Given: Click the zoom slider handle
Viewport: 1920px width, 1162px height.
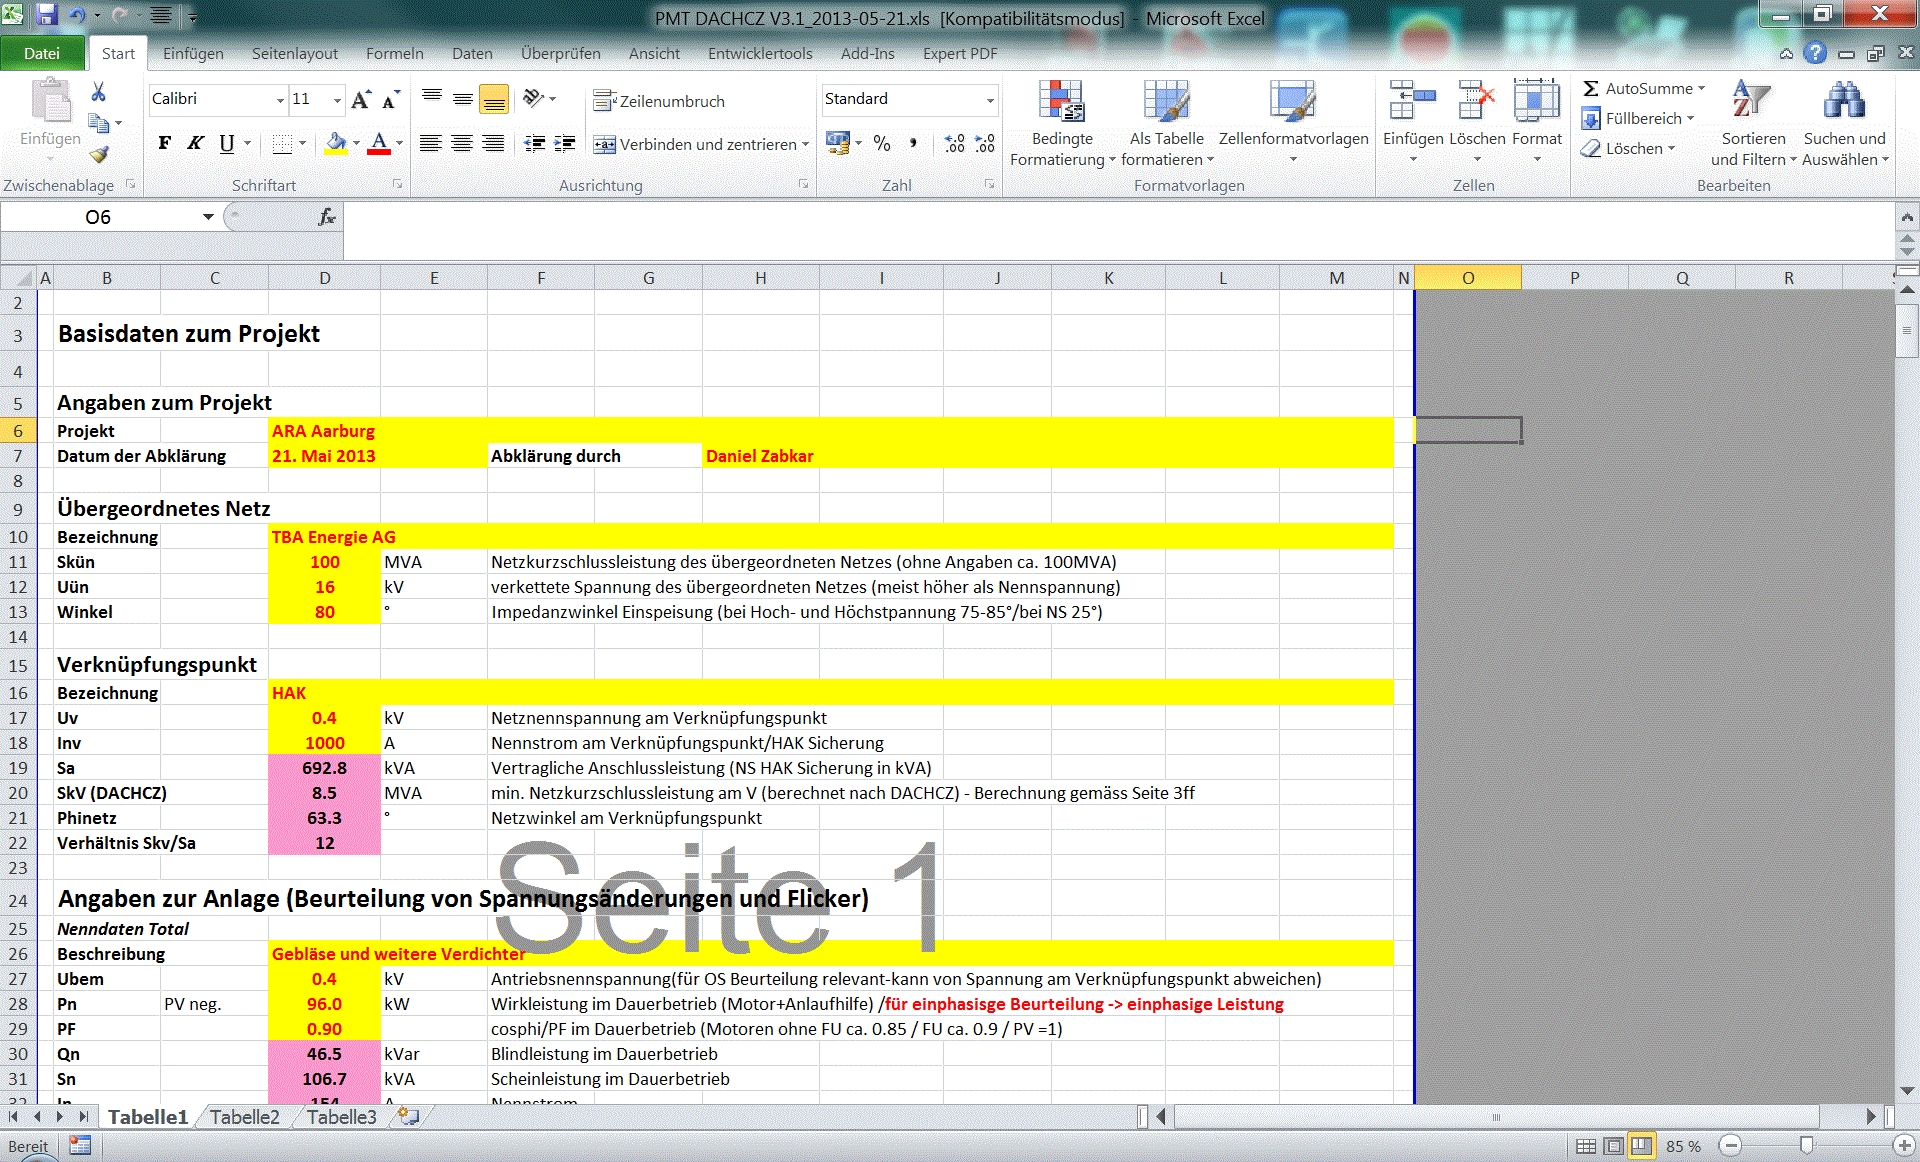Looking at the screenshot, I should [1806, 1145].
